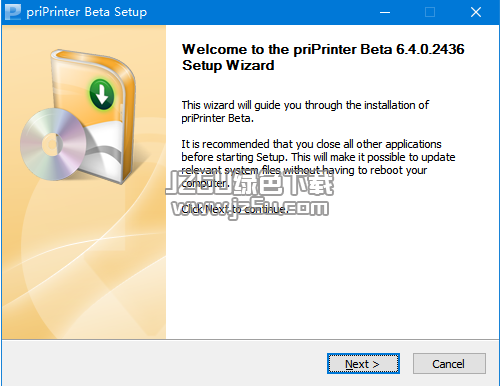Image resolution: width=500 pixels, height=386 pixels.
Task: Close the priPrinter Beta Setup window
Action: click(x=476, y=12)
